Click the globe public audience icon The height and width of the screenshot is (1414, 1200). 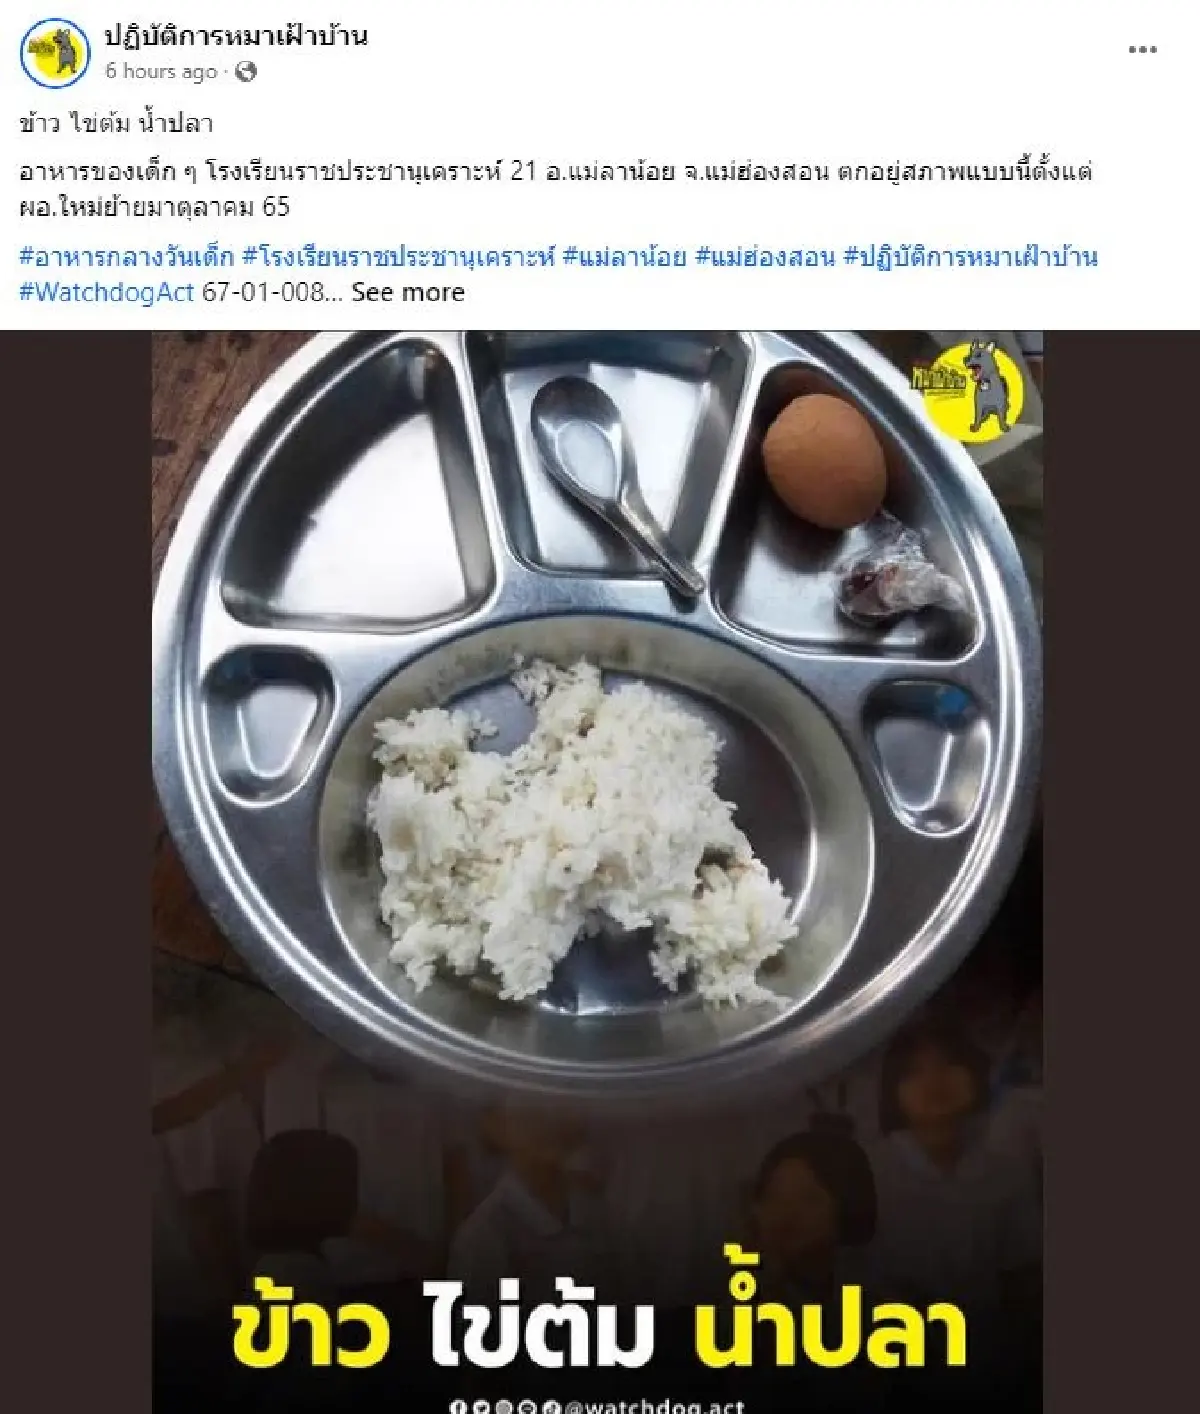[245, 71]
